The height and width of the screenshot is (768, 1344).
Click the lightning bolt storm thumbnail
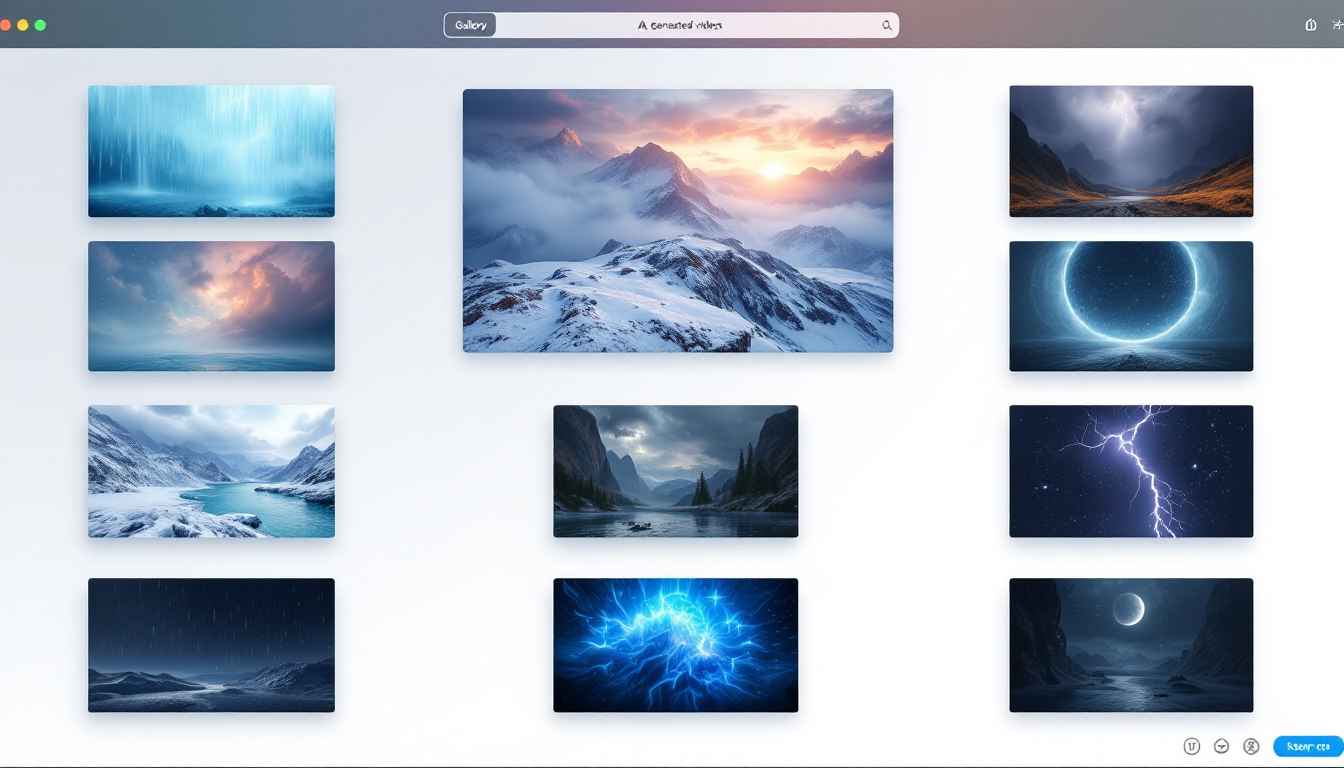(x=1130, y=470)
